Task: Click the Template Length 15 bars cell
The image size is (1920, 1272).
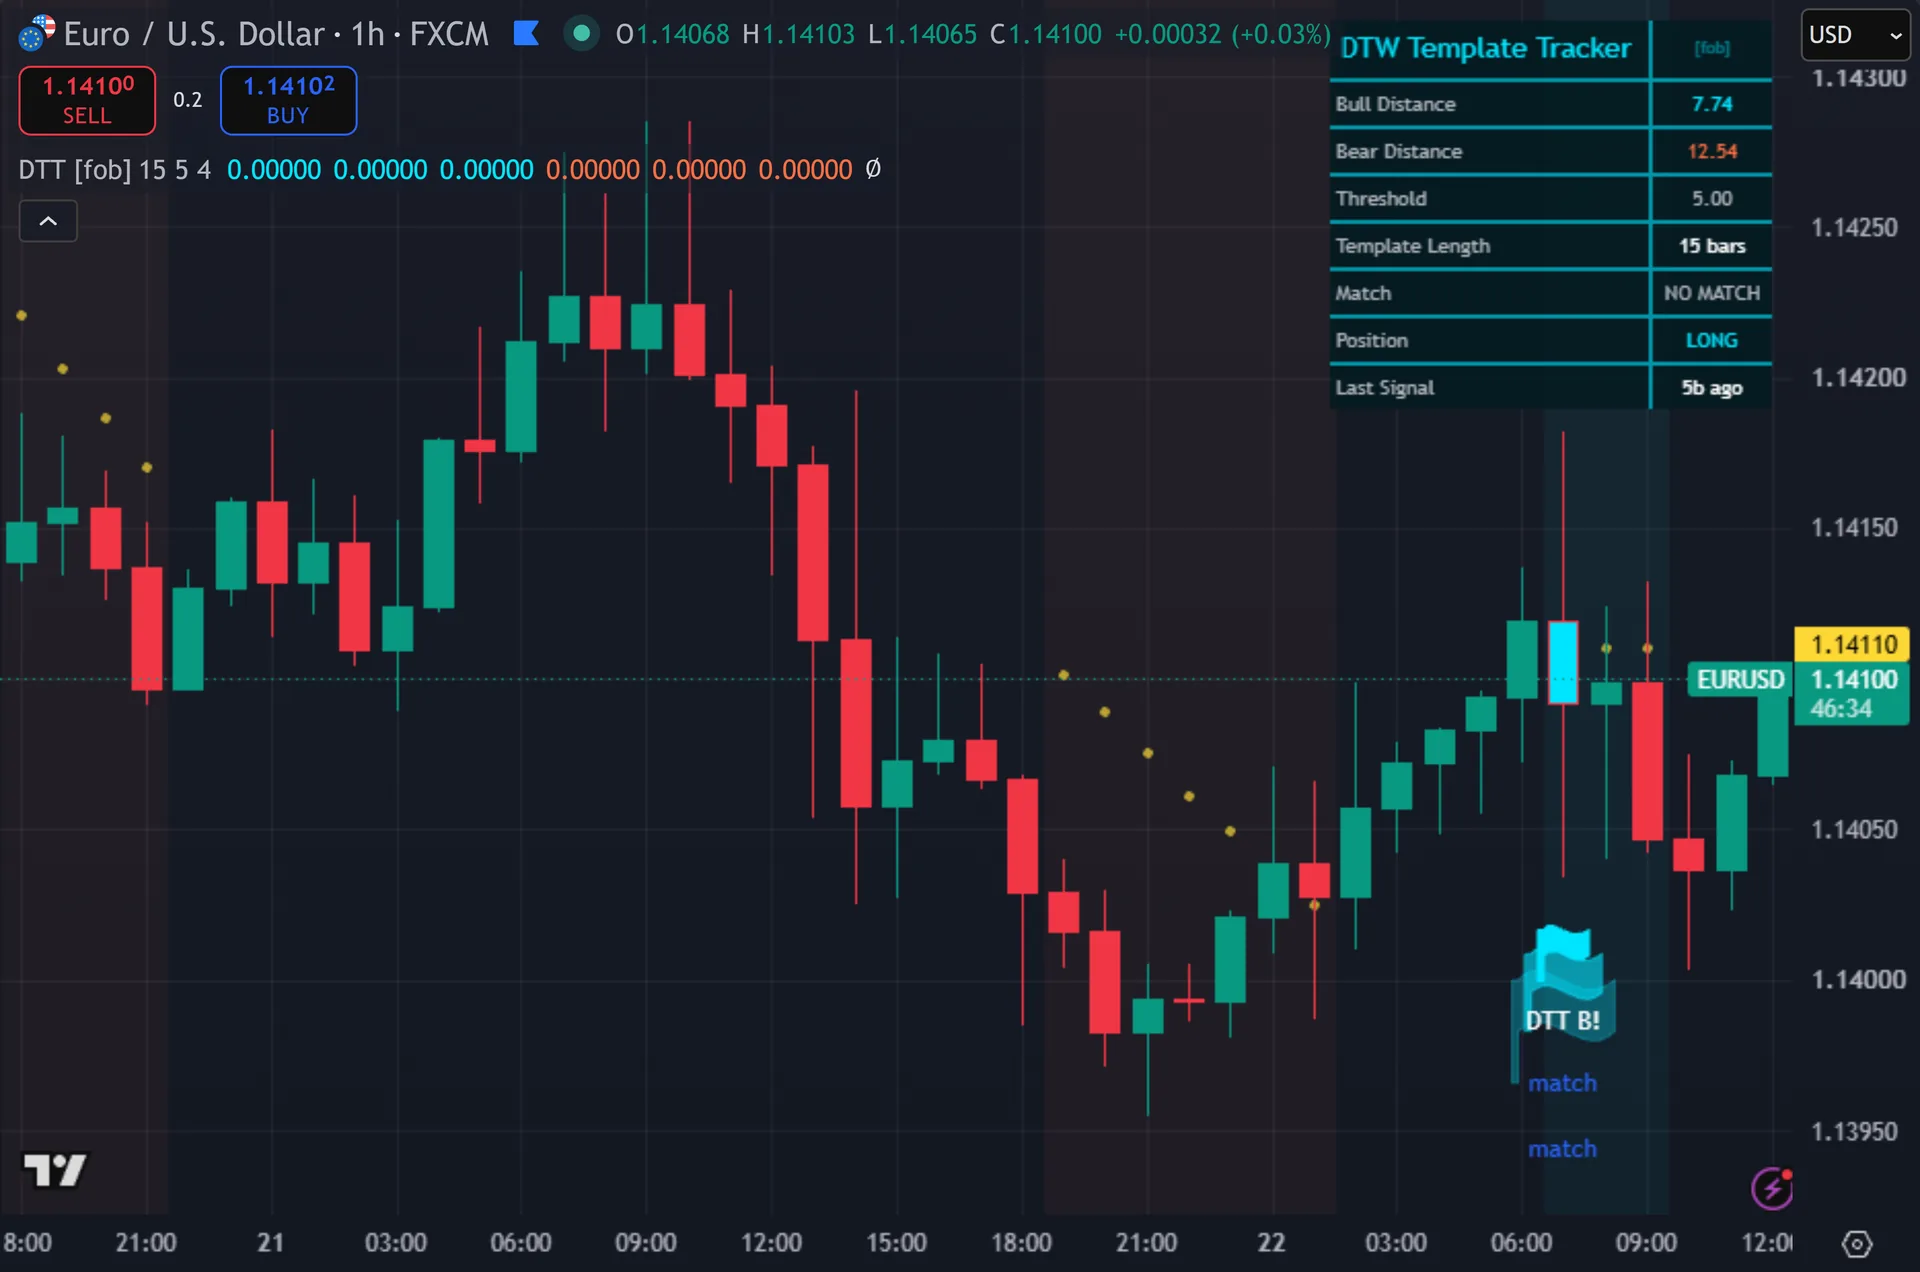Action: 1712,246
